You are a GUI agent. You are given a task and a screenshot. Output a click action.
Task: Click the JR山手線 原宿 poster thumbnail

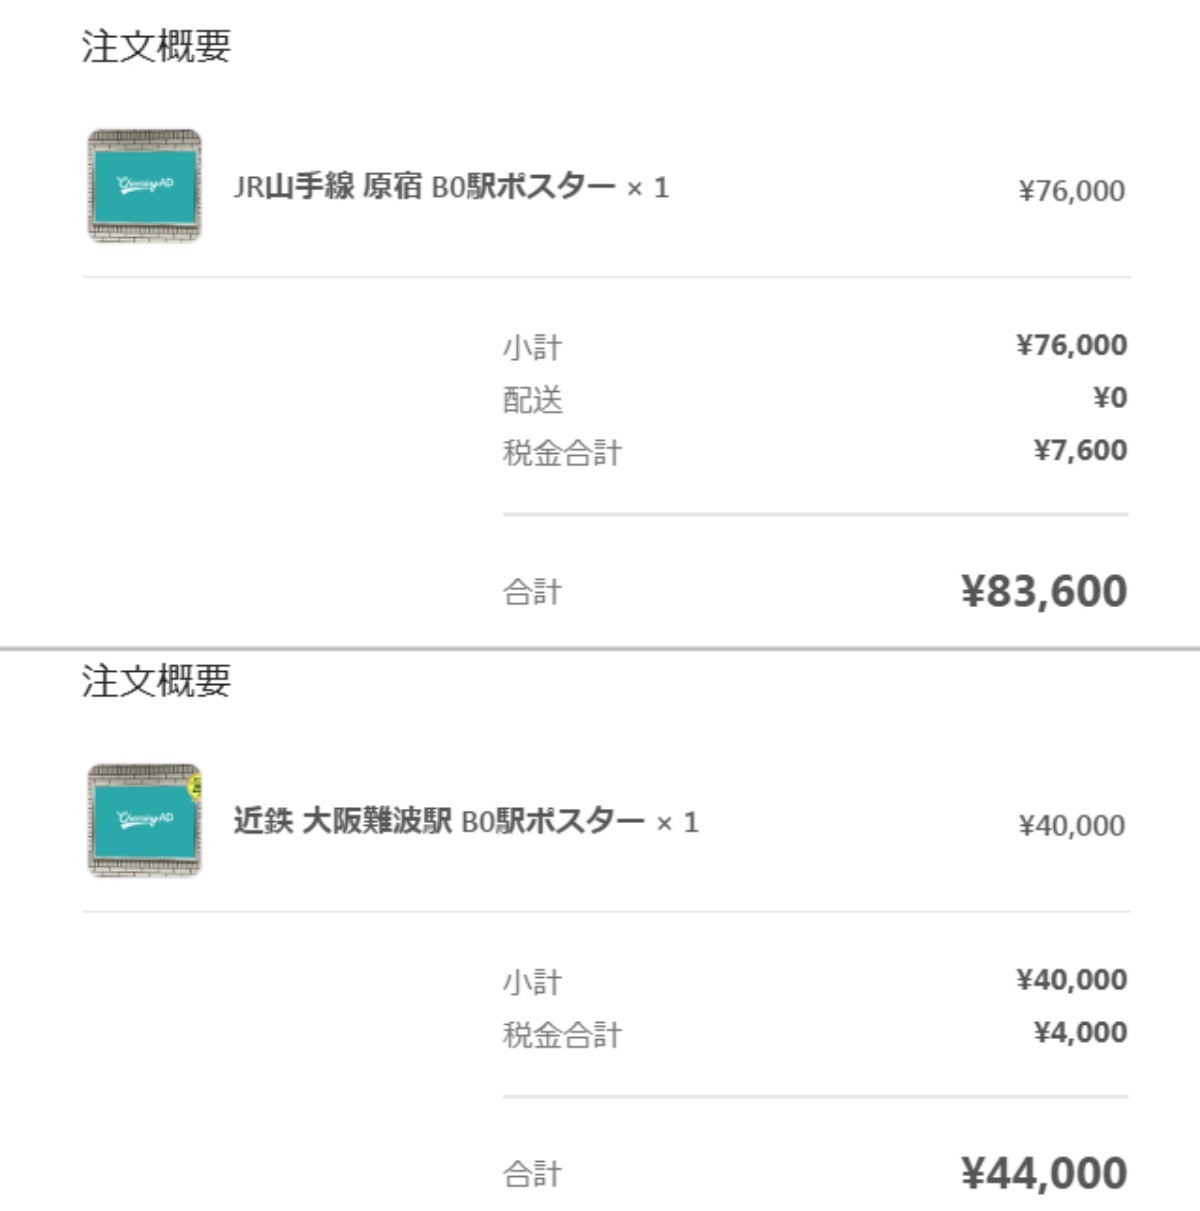[x=144, y=186]
